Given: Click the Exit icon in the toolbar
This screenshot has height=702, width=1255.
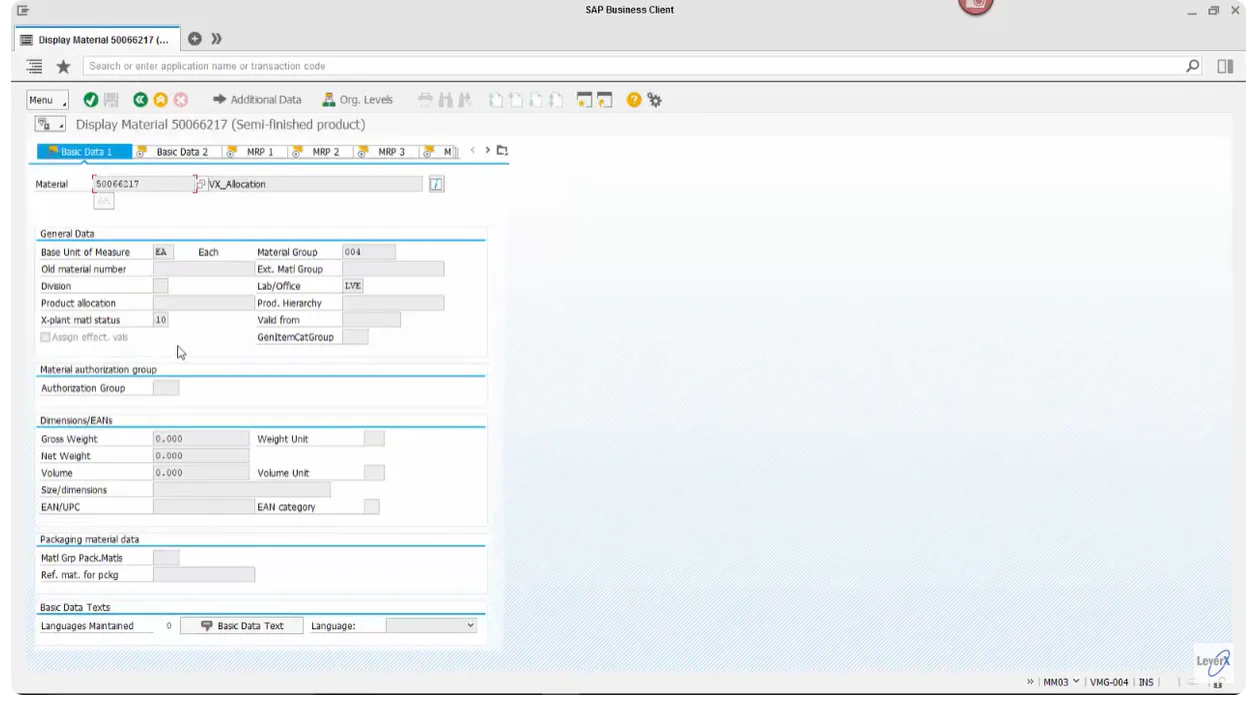Looking at the screenshot, I should (160, 99).
